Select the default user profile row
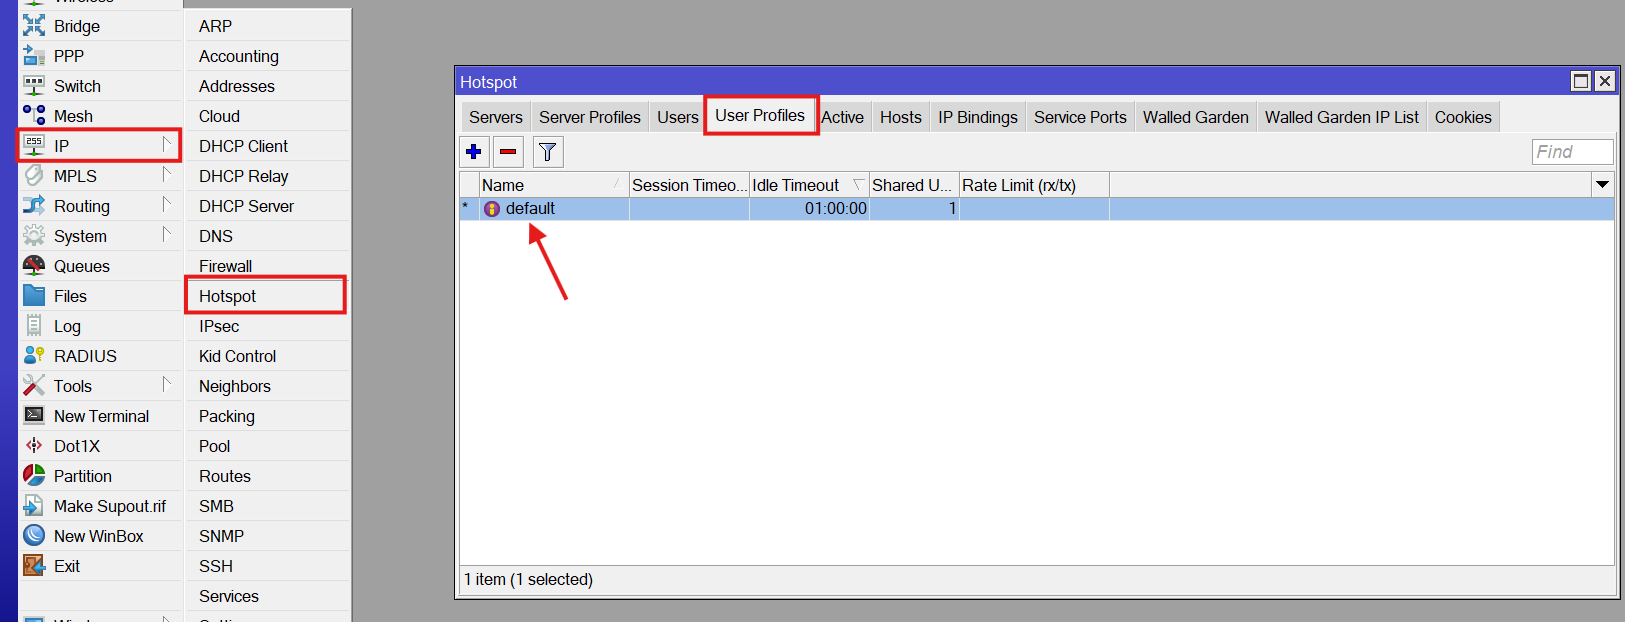The width and height of the screenshot is (1625, 622). [530, 208]
